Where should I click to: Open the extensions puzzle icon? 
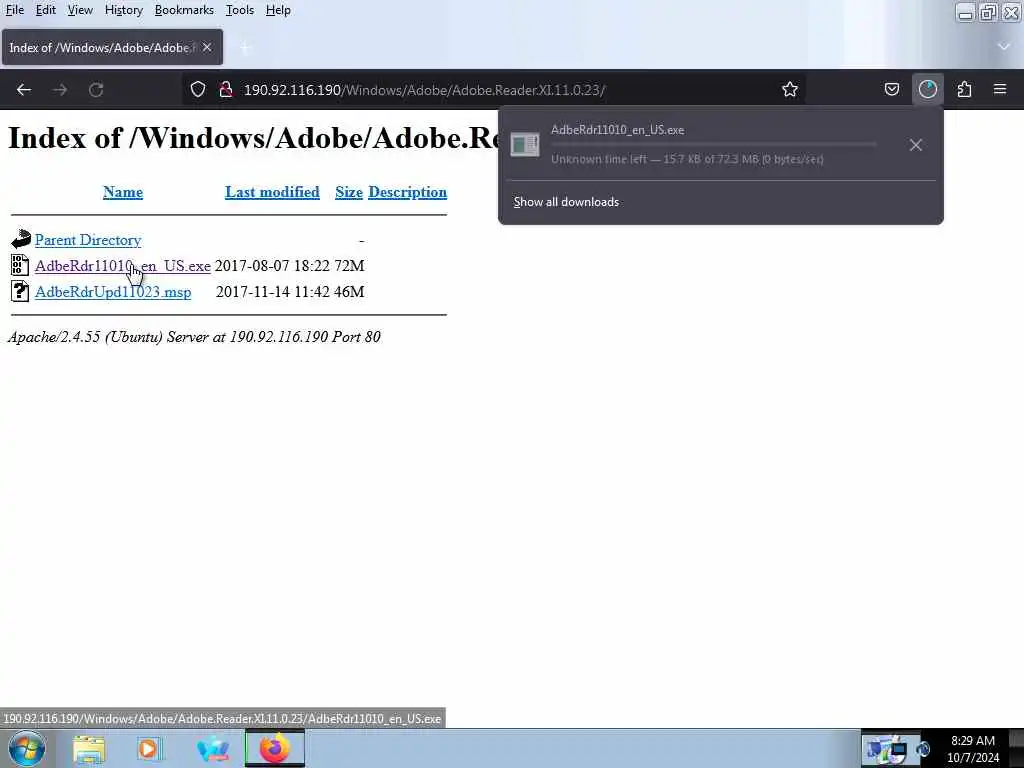coord(964,89)
